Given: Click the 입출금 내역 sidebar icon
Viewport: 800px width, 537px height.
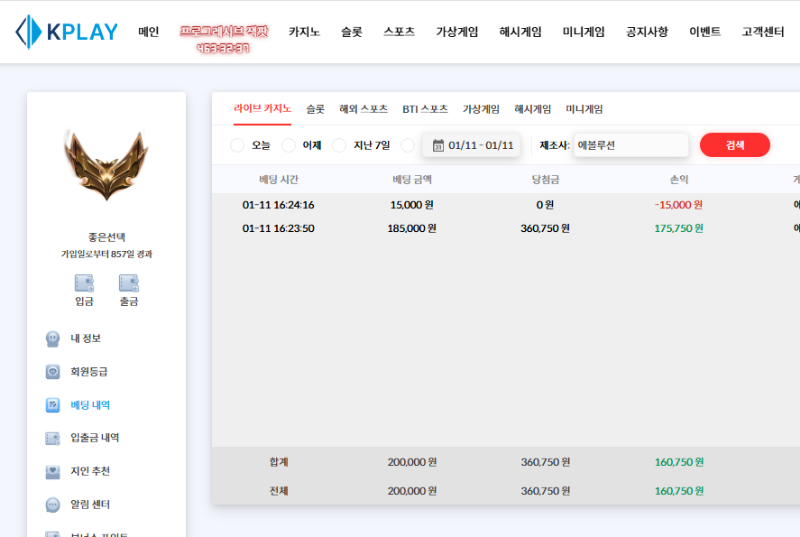Looking at the screenshot, I should click(x=53, y=438).
